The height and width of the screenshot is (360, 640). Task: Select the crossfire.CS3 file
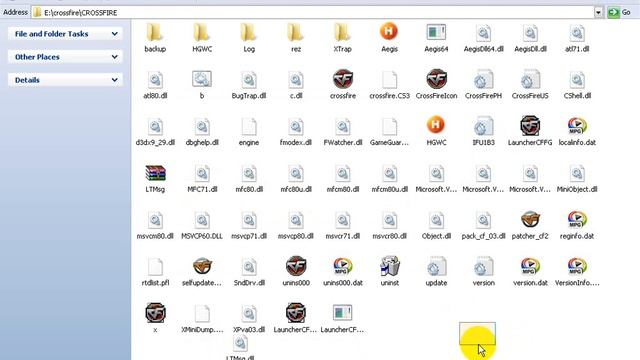click(389, 80)
